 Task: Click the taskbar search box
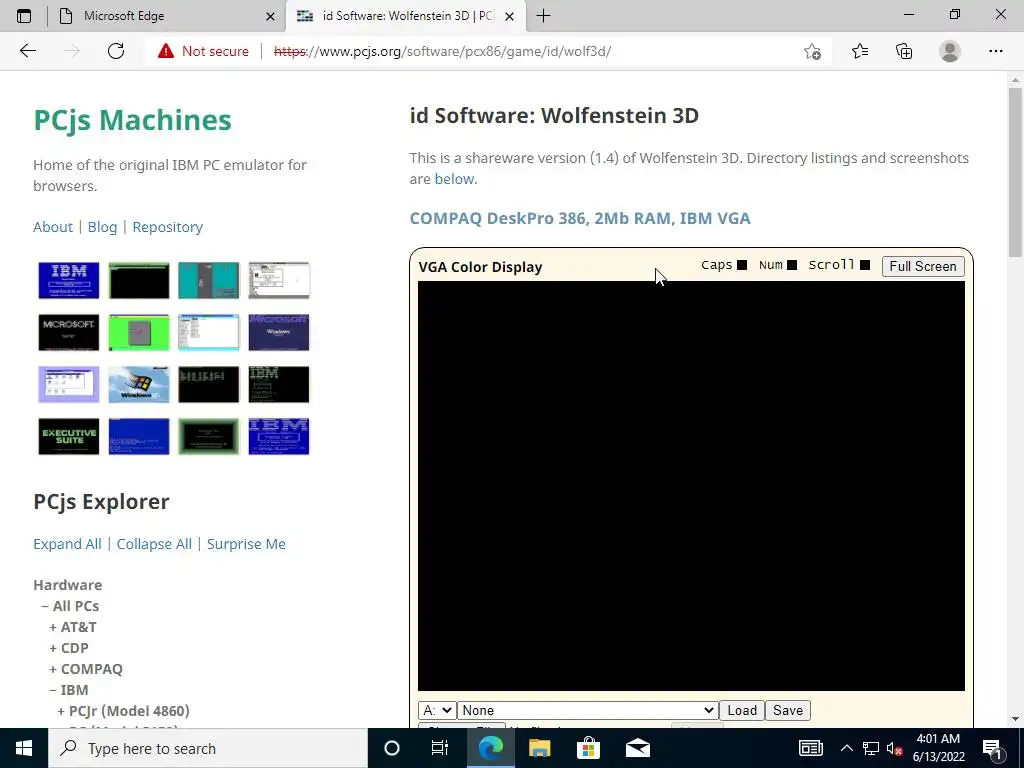pyautogui.click(x=208, y=748)
